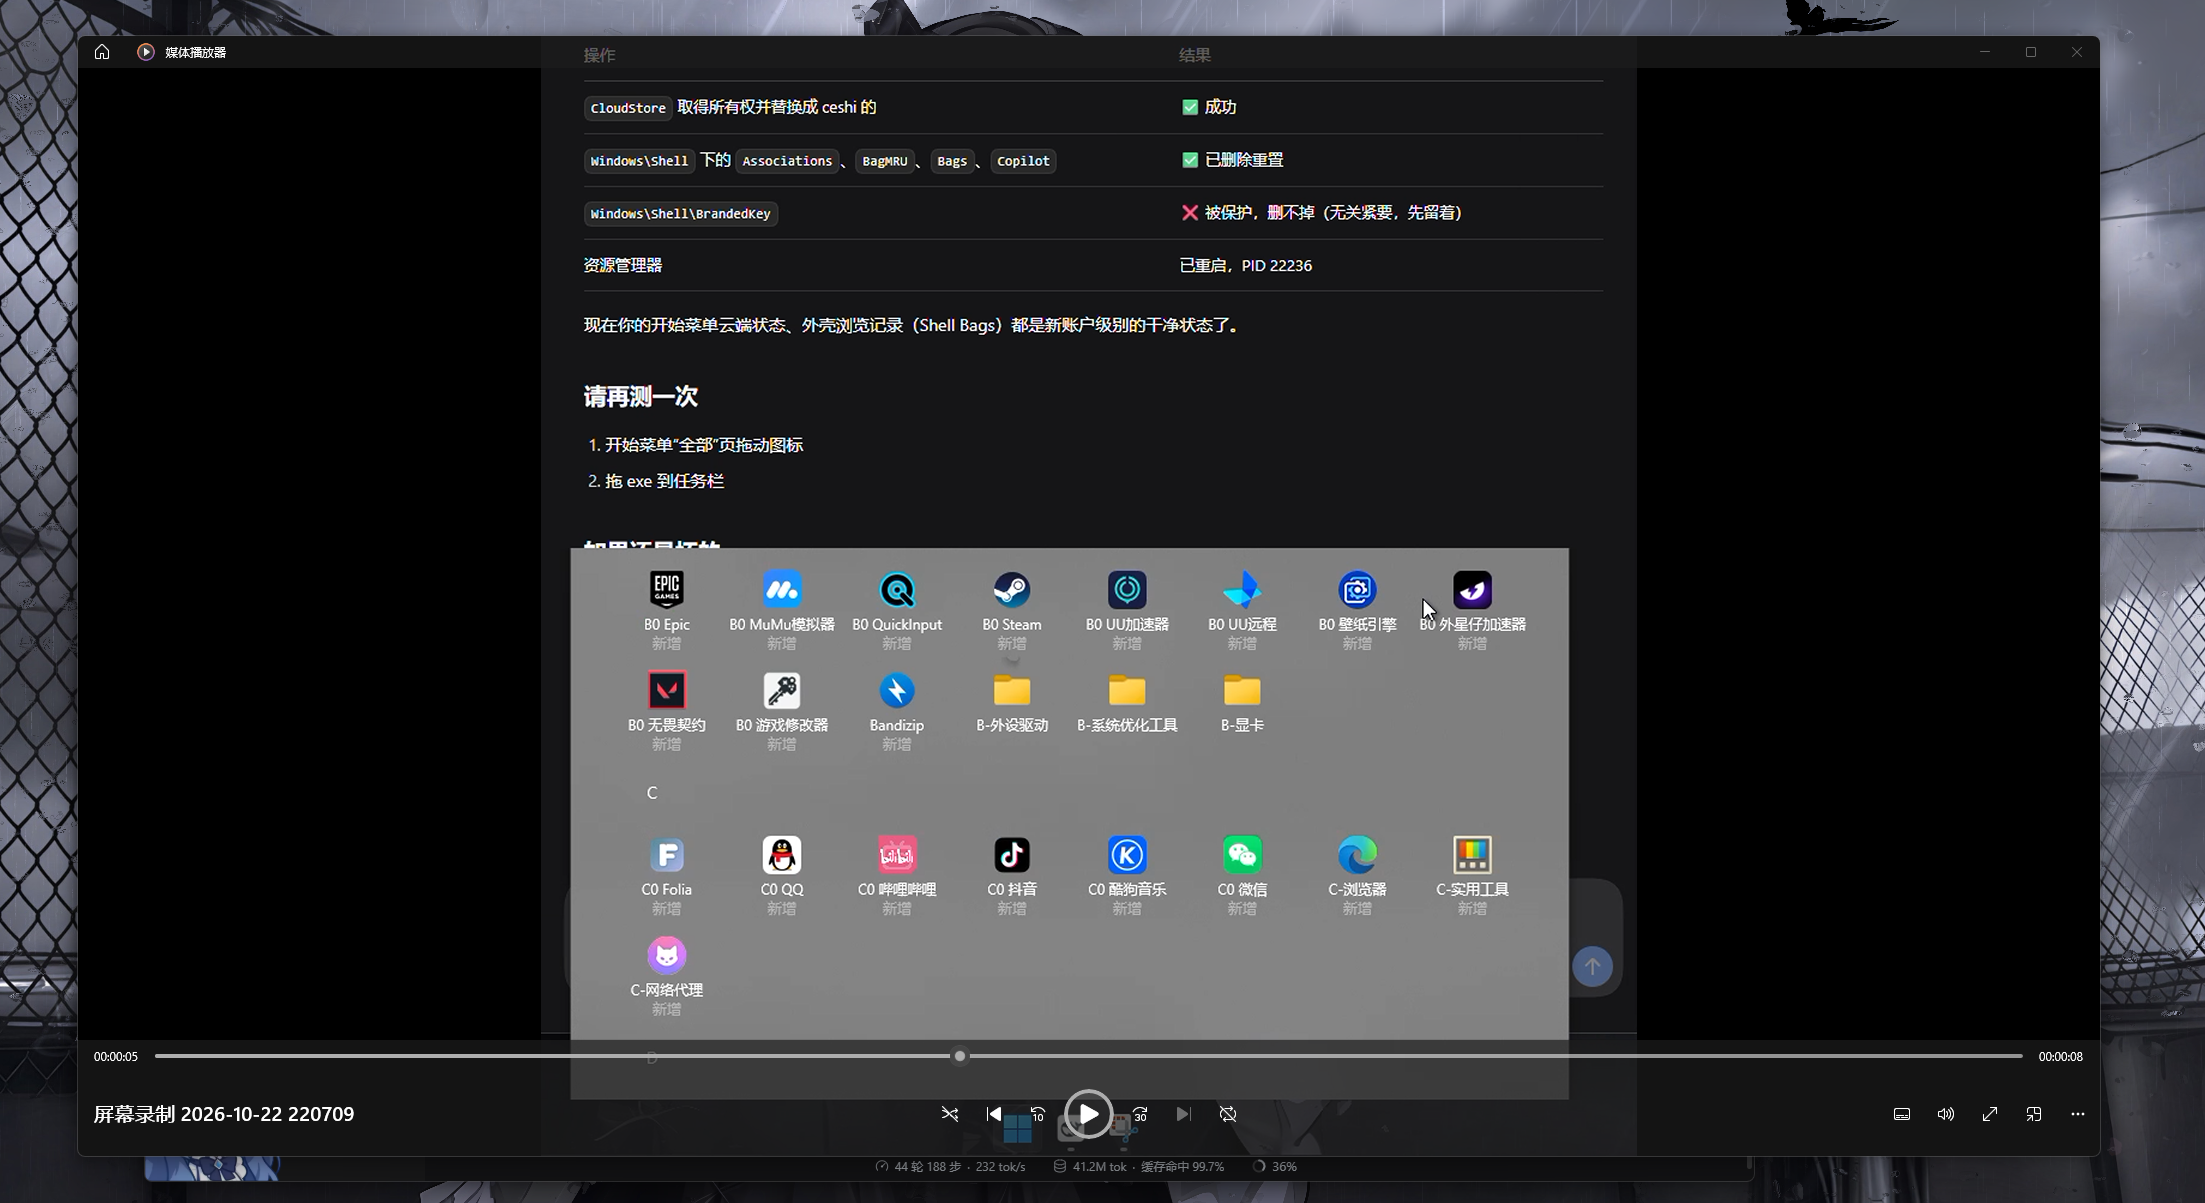Open B0 MuMu模拟器 icon
Image resolution: width=2205 pixels, height=1203 pixels.
(782, 590)
